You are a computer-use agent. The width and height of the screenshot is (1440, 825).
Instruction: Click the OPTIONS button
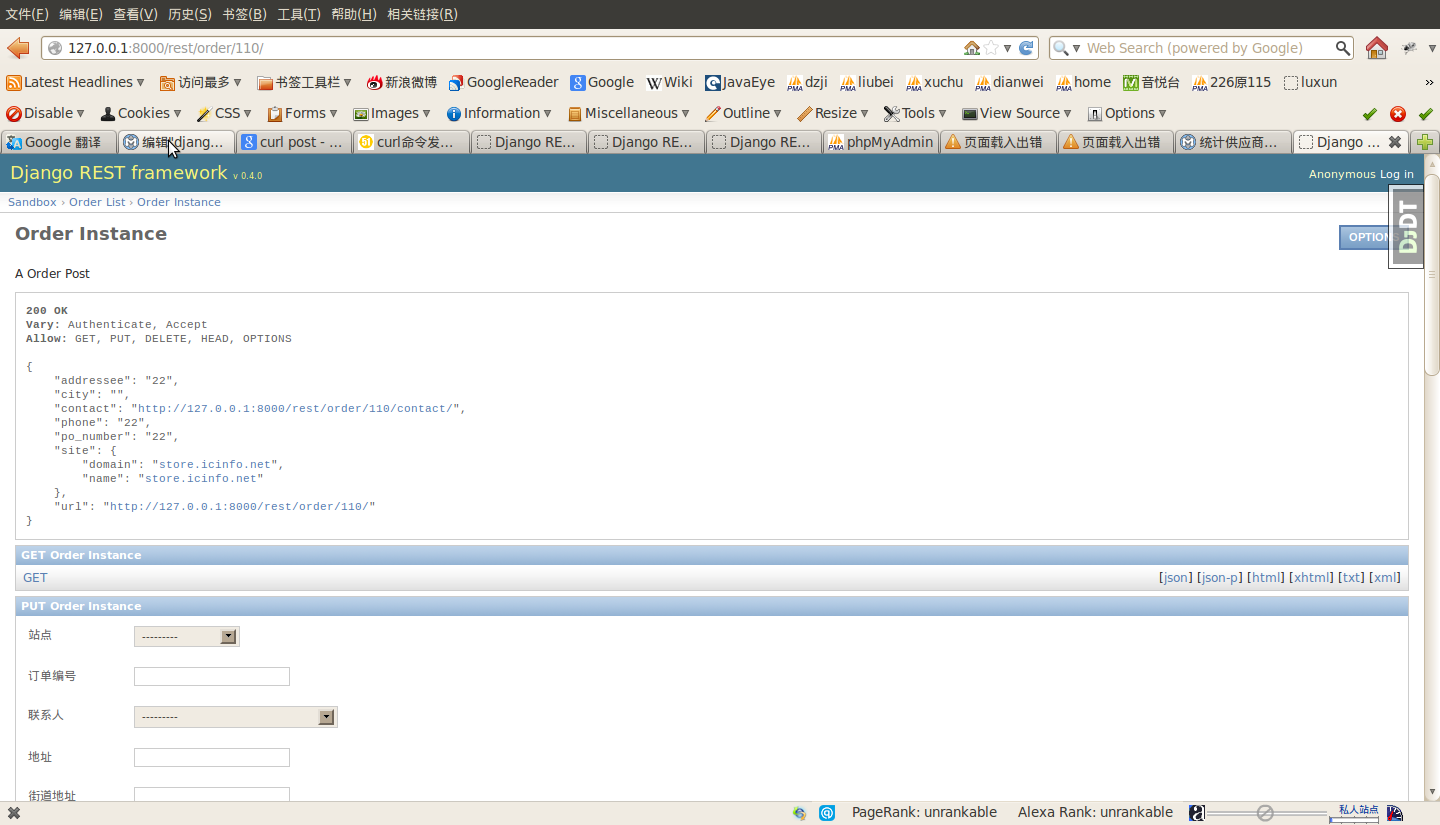(1367, 237)
